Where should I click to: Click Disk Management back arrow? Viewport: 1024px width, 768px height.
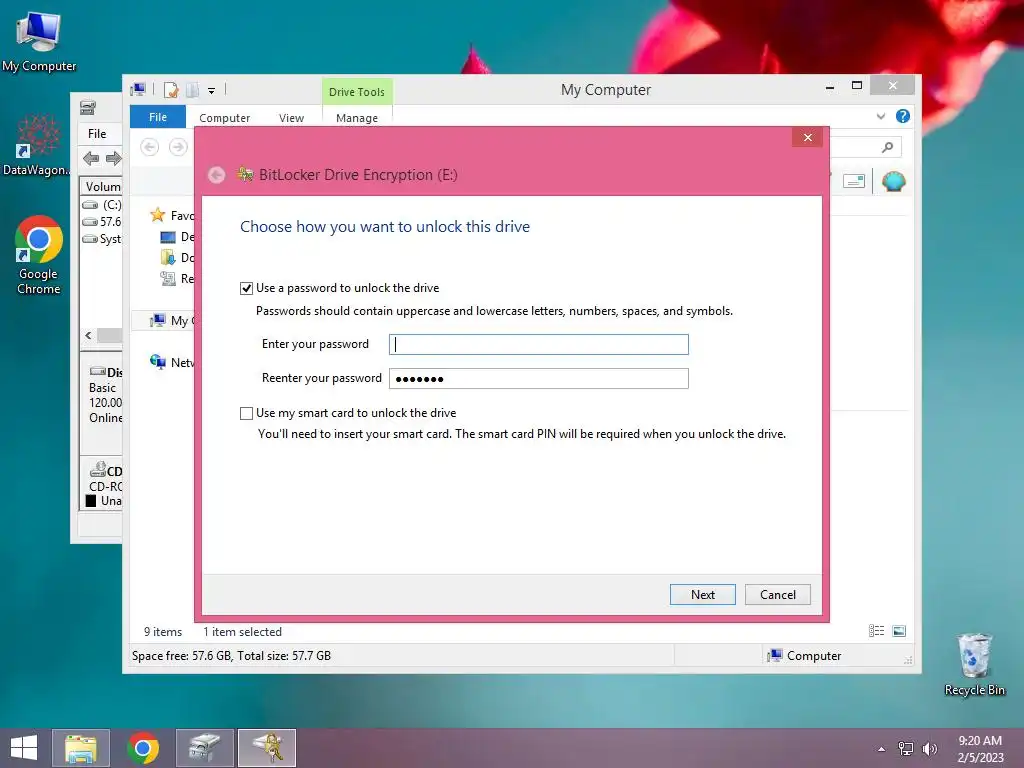click(91, 158)
